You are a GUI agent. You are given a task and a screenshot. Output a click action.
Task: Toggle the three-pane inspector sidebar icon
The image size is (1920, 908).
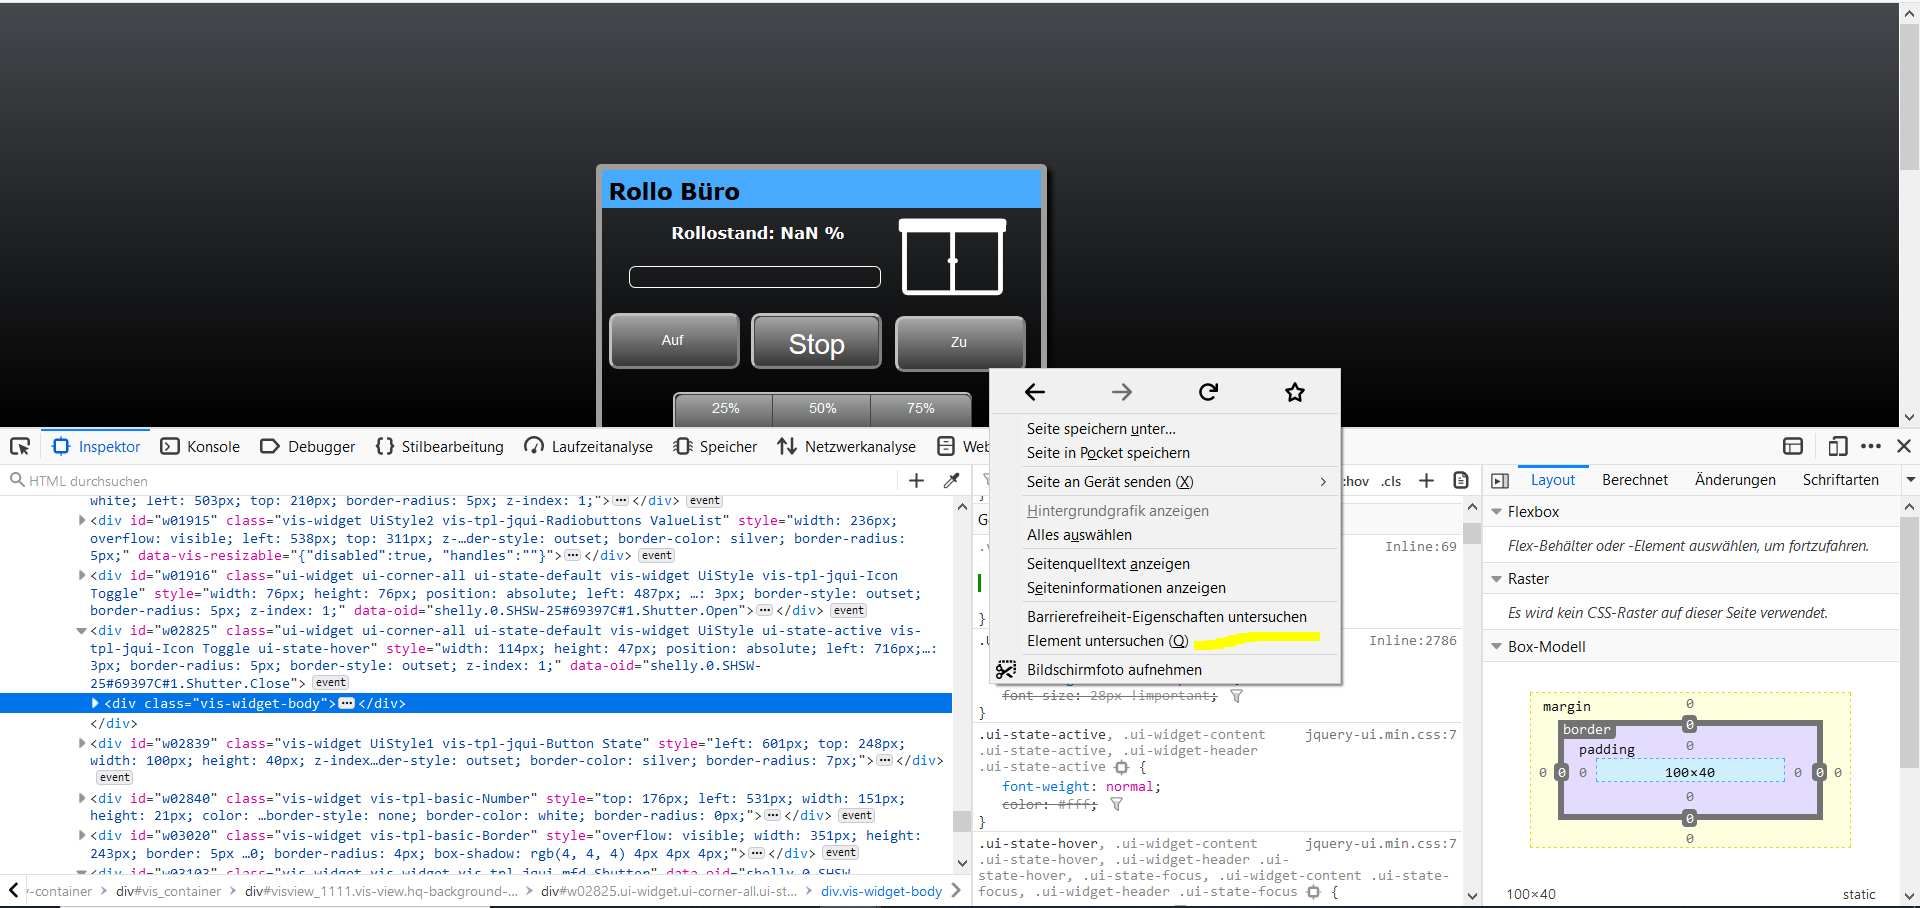pos(1500,481)
